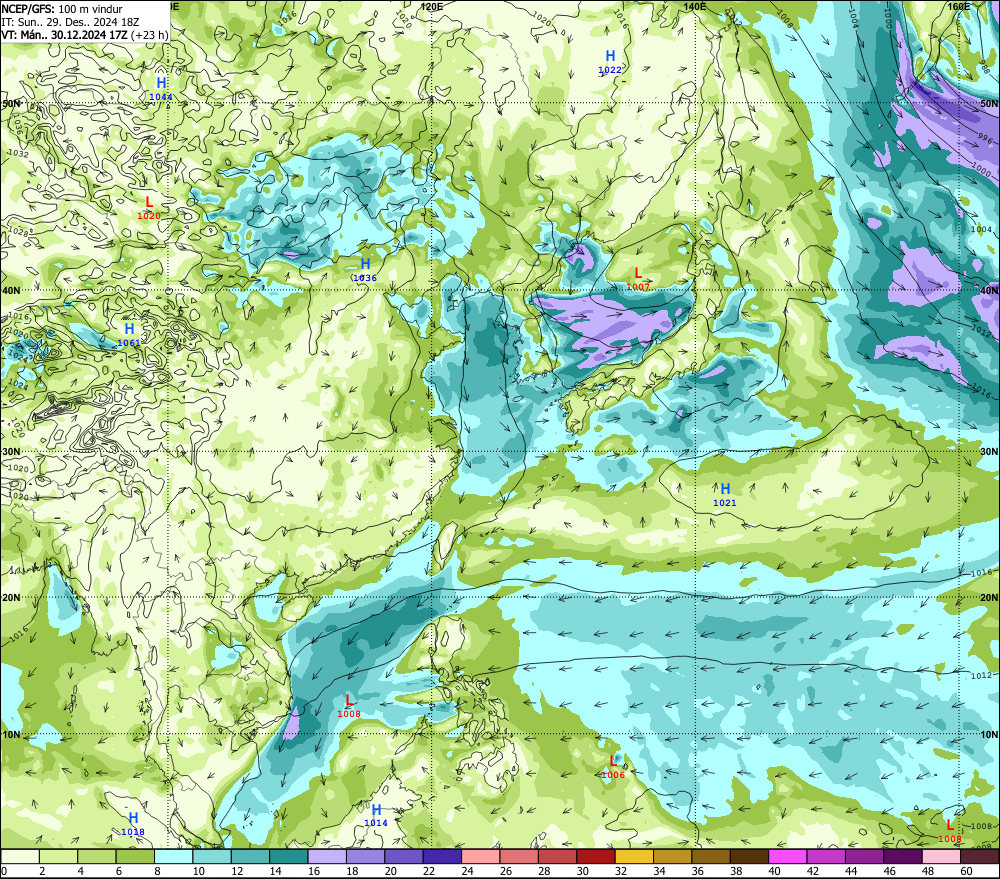Select the gold 32–34 legend swatch

click(x=634, y=856)
